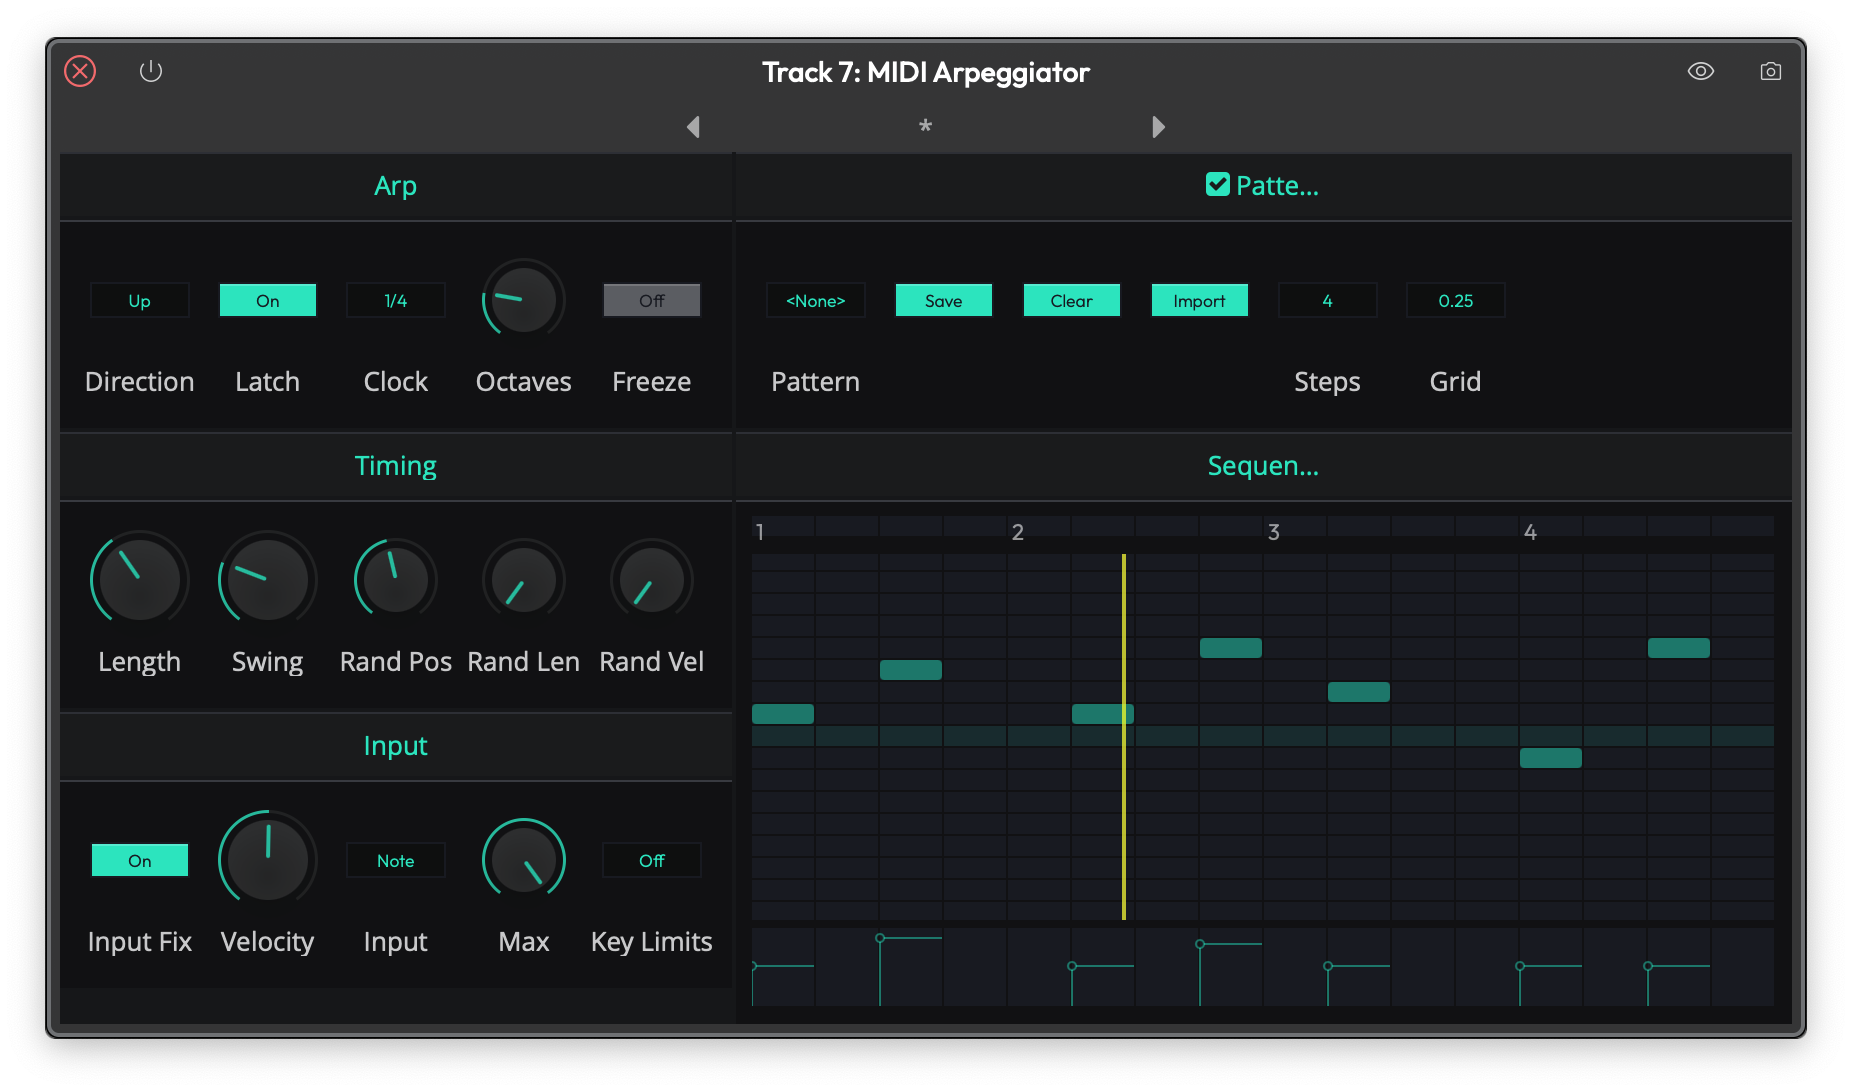Click the first sequencer note at beat 1
The height and width of the screenshot is (1092, 1852).
[783, 714]
